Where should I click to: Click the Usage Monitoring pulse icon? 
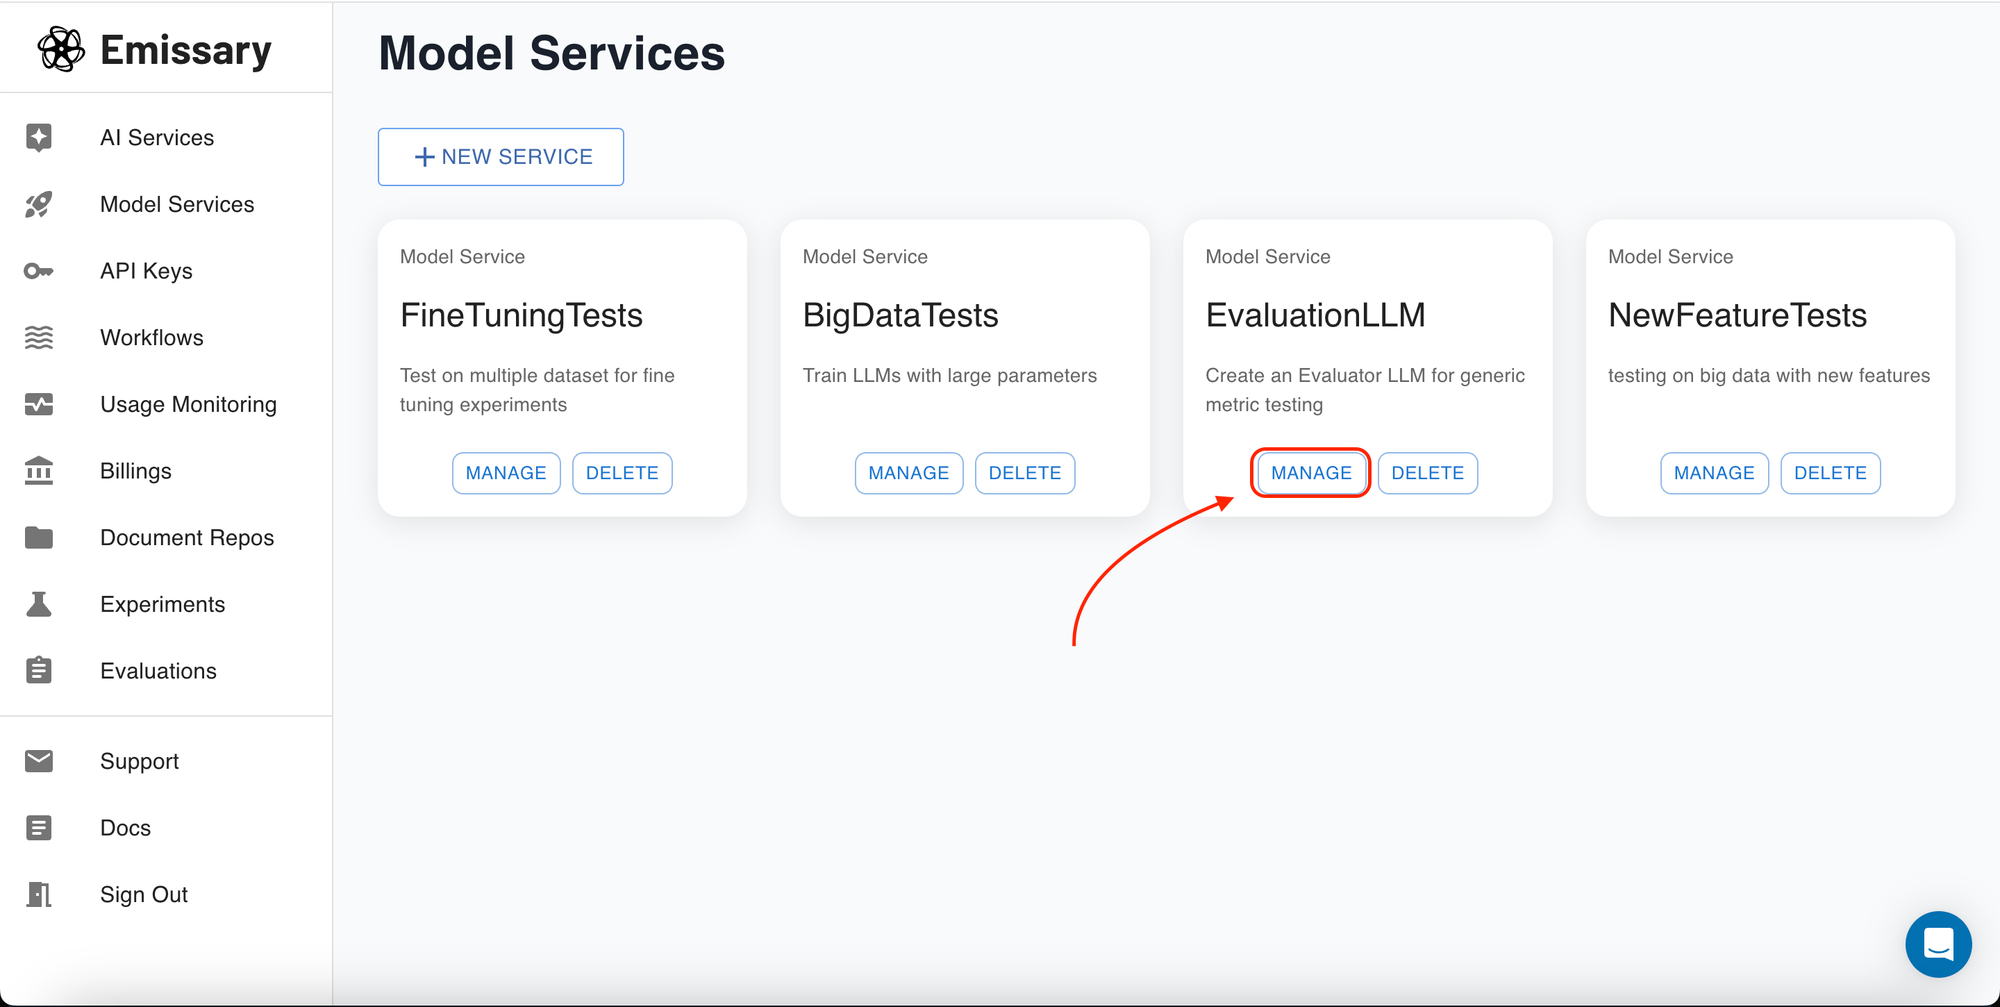point(39,404)
